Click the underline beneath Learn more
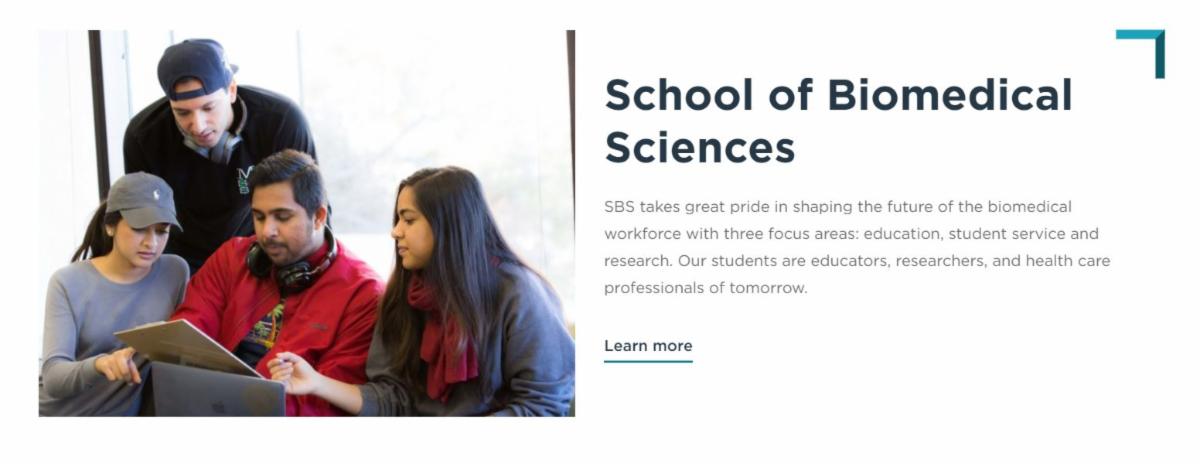Image resolution: width=1200 pixels, height=467 pixels. click(648, 360)
